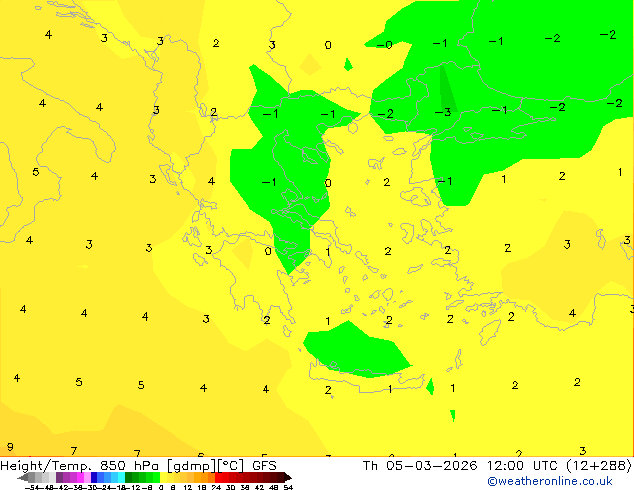Click the -3 temperature value on the map

443,112
